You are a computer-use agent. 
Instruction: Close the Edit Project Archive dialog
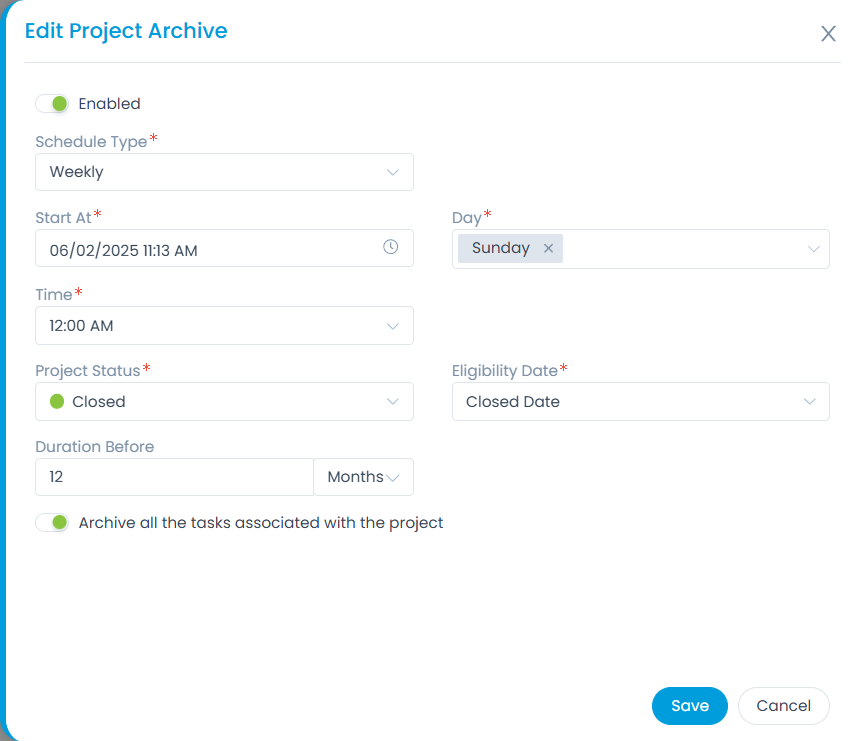828,34
